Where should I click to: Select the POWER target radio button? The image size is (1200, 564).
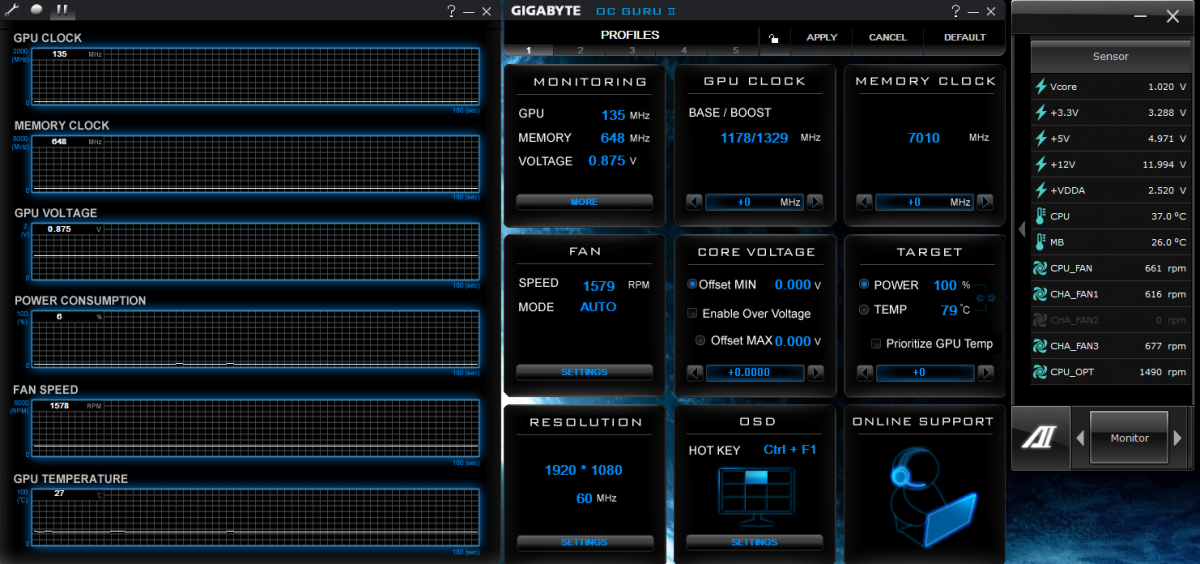[864, 285]
